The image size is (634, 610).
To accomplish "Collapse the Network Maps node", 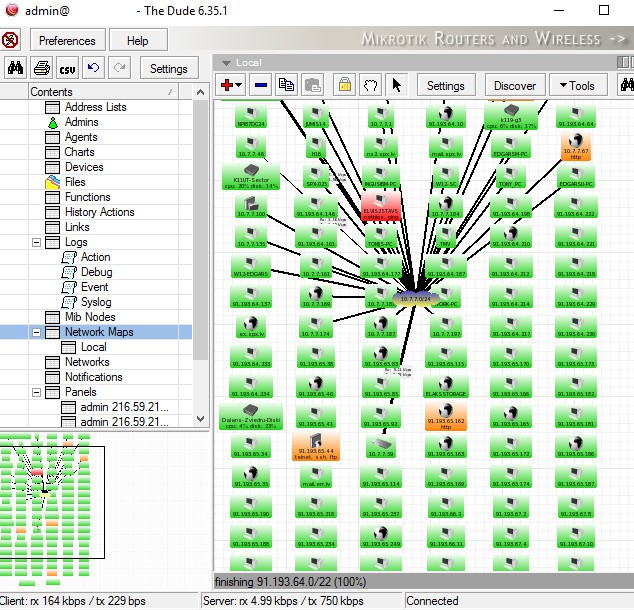I will [36, 332].
